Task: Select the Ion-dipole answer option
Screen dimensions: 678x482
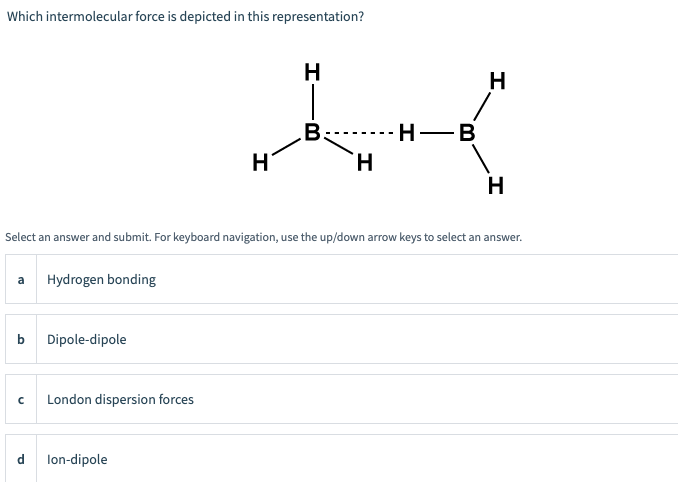Action: pyautogui.click(x=77, y=460)
